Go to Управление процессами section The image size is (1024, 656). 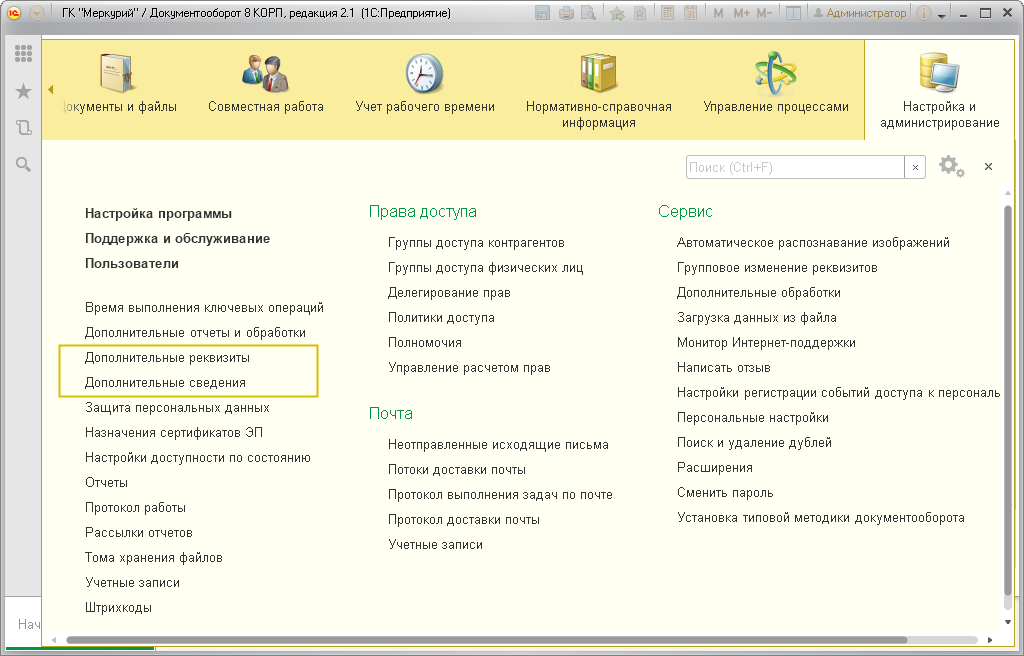[x=776, y=84]
